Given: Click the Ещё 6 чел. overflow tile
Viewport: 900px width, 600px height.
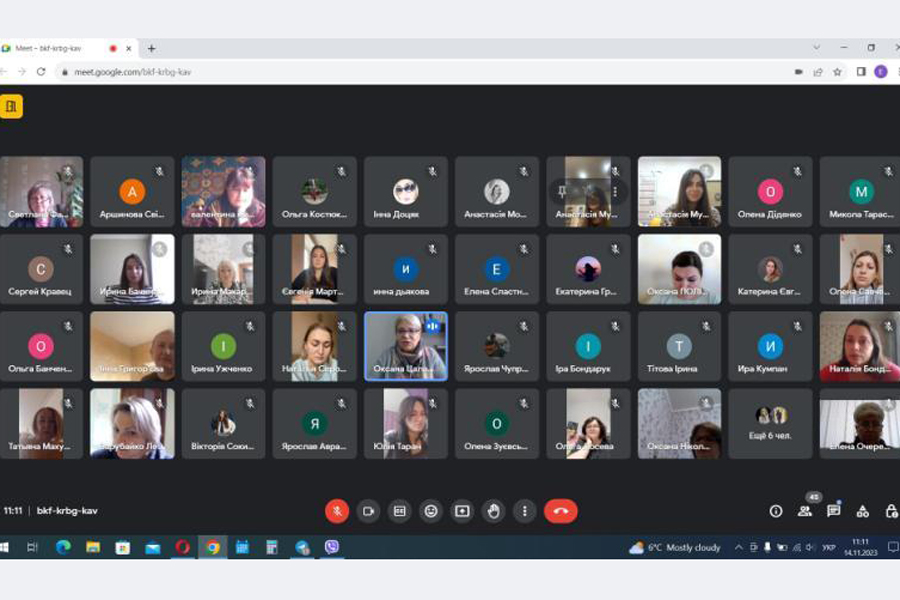Looking at the screenshot, I should tap(770, 424).
